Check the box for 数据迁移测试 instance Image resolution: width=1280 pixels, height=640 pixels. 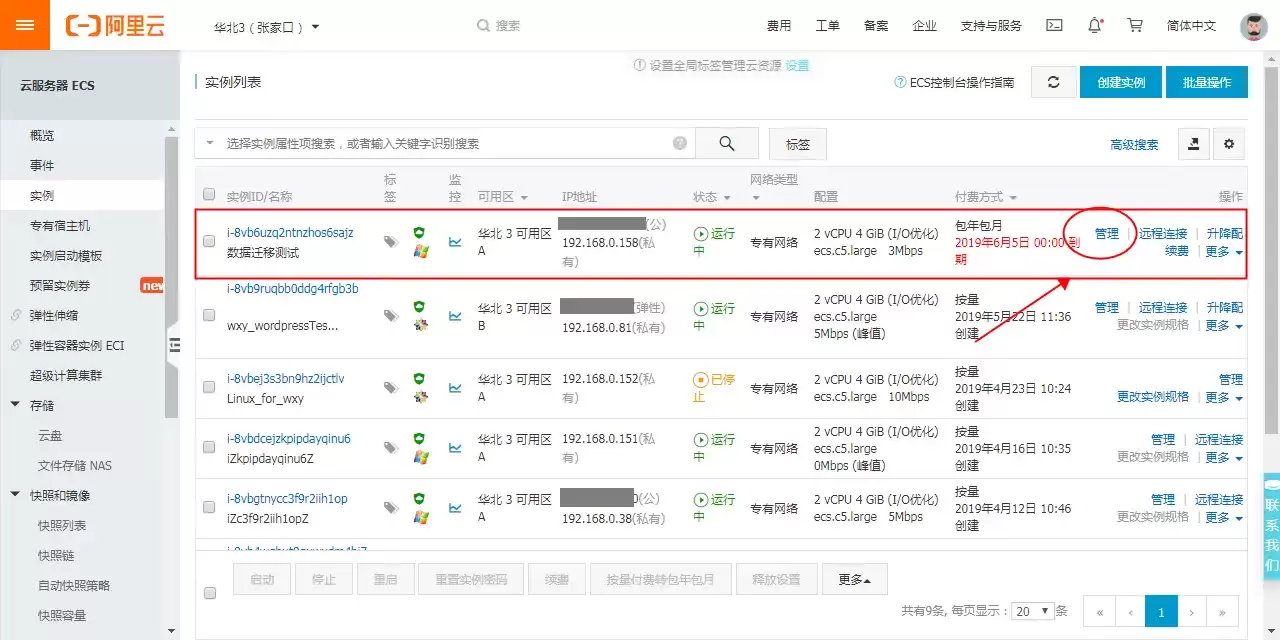pos(209,241)
